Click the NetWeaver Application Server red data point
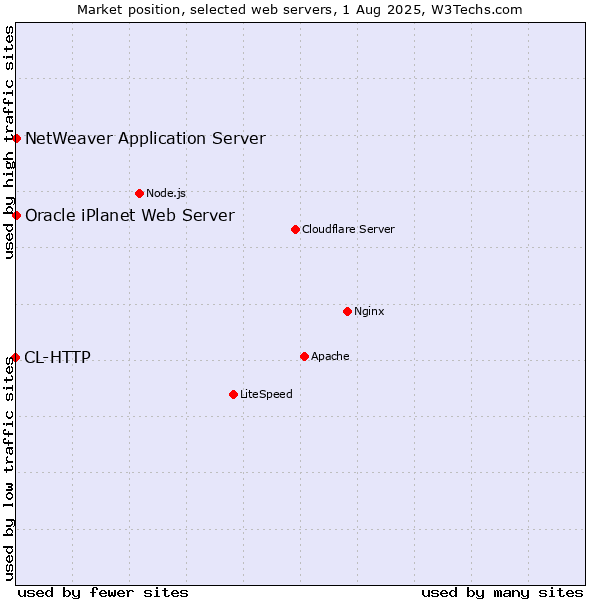The image size is (600, 600). (x=16, y=139)
